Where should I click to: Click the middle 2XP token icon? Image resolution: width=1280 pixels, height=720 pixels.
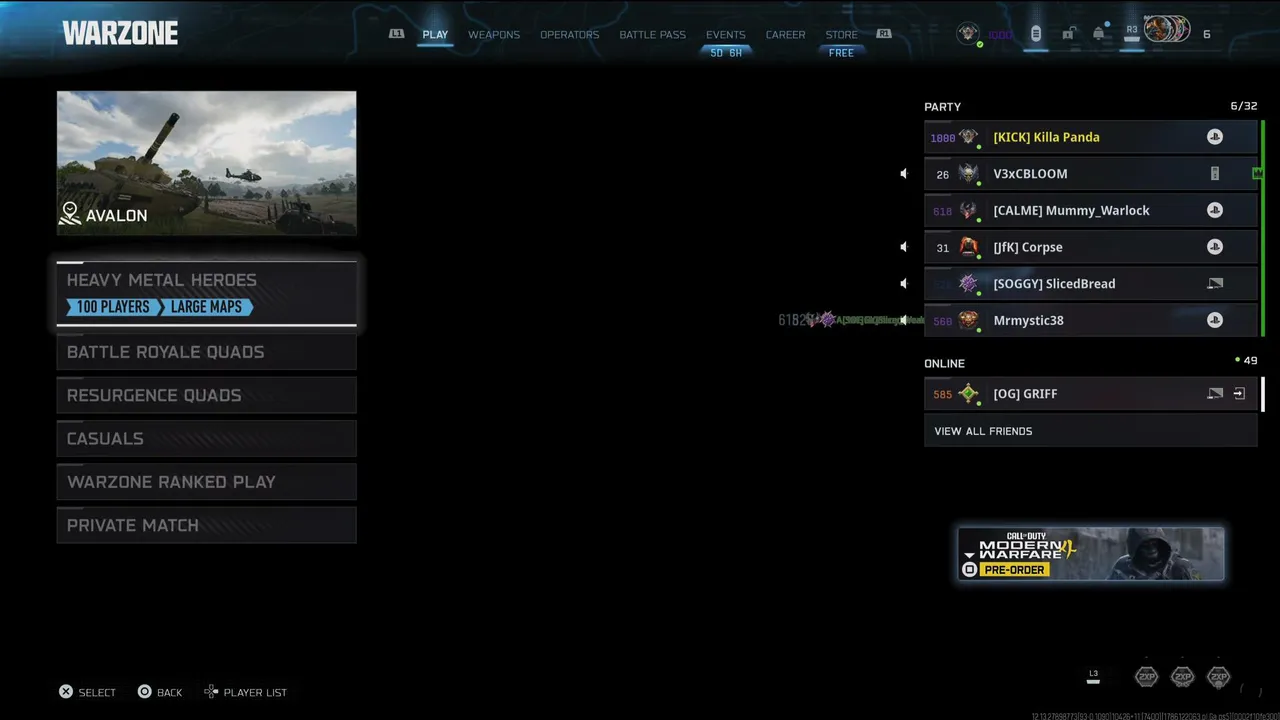pos(1183,677)
